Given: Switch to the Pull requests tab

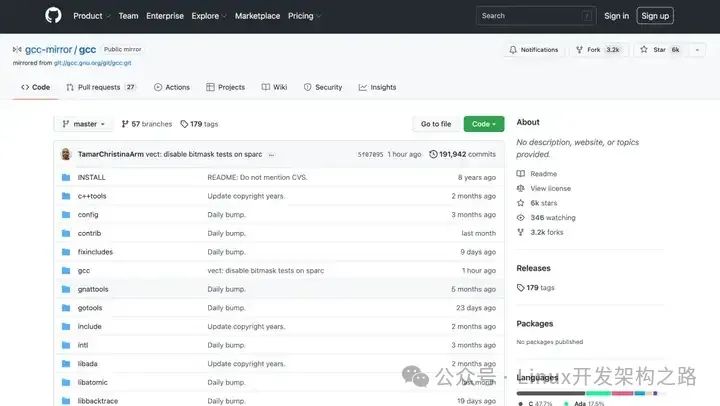Looking at the screenshot, I should coord(101,87).
